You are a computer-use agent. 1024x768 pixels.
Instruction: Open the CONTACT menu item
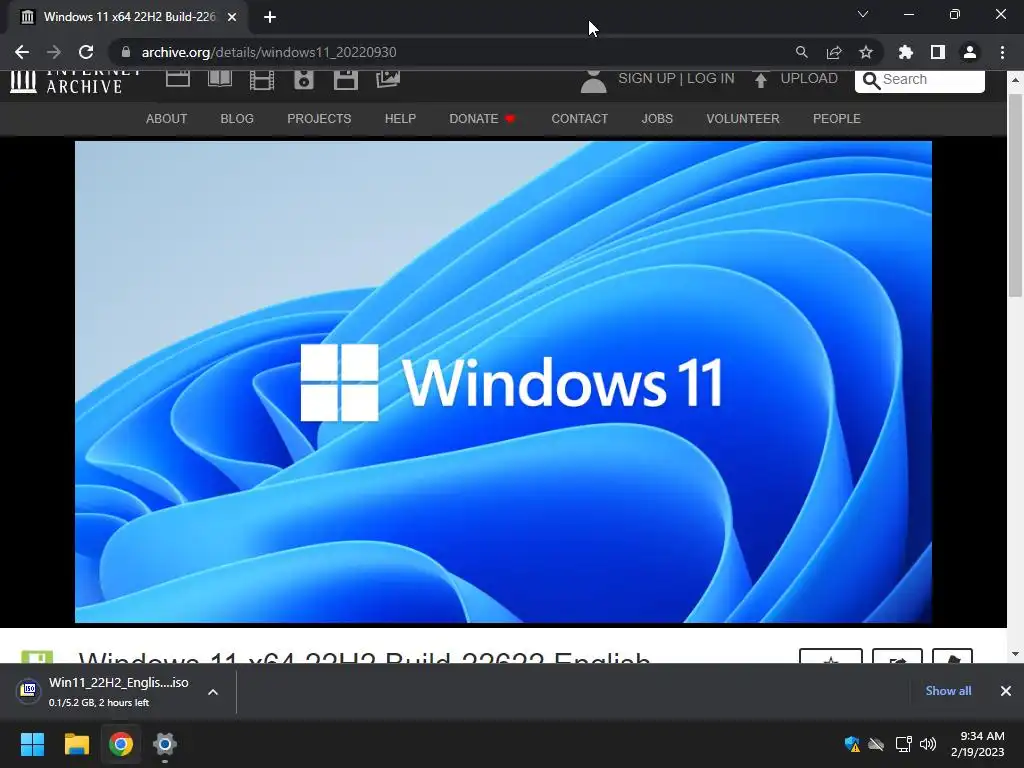pyautogui.click(x=579, y=119)
